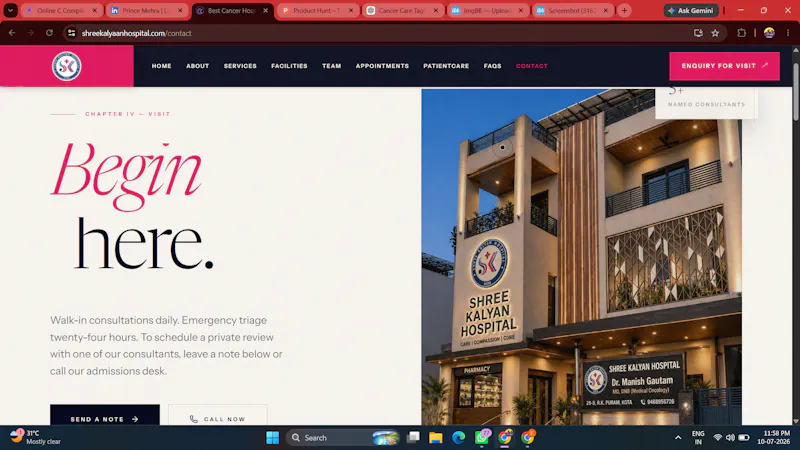Open the CONTACT nav item
This screenshot has width=800, height=450.
(x=532, y=66)
